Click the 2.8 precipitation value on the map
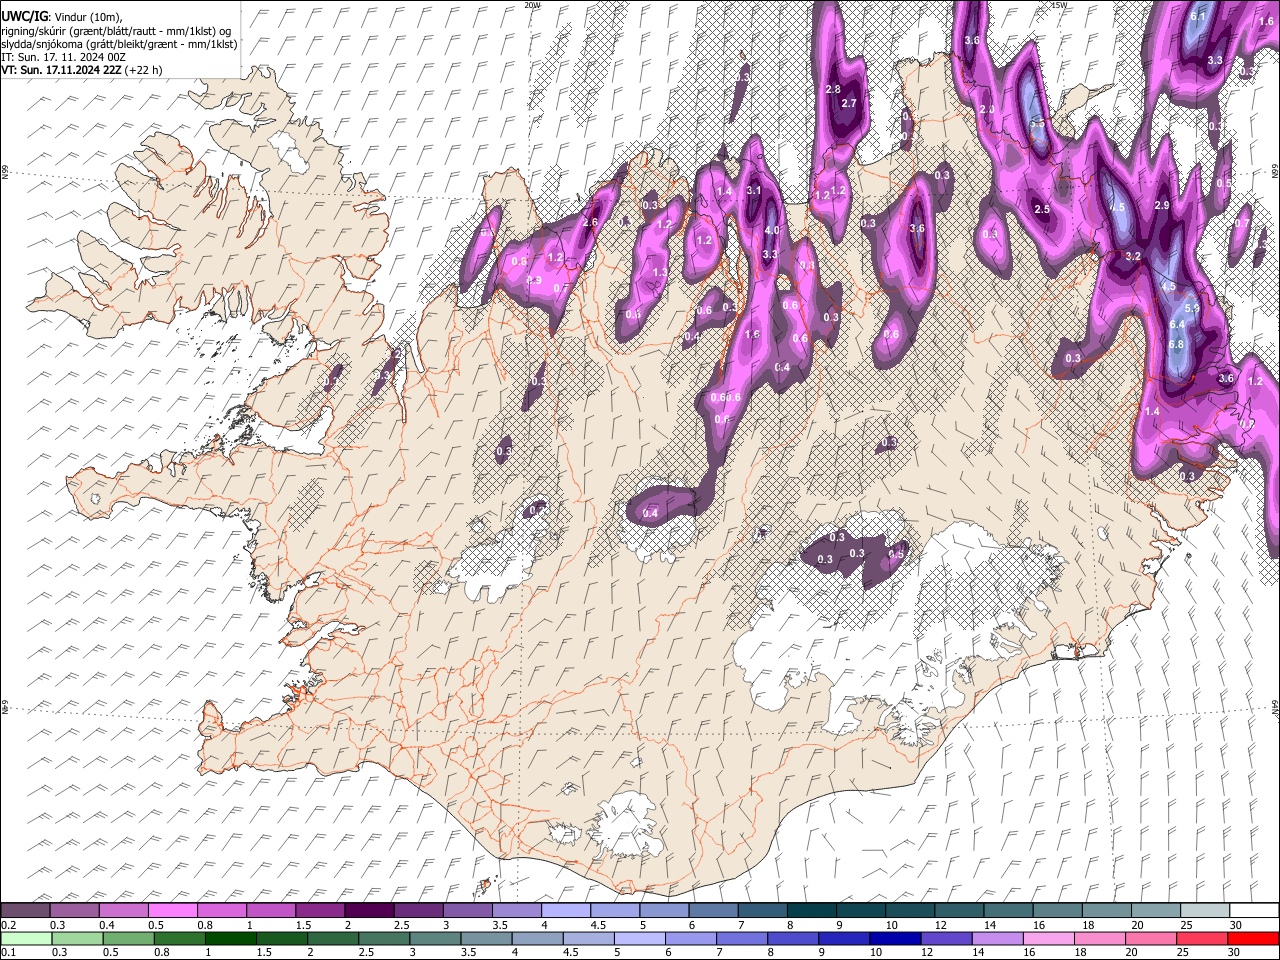The image size is (1280, 960). [x=833, y=90]
